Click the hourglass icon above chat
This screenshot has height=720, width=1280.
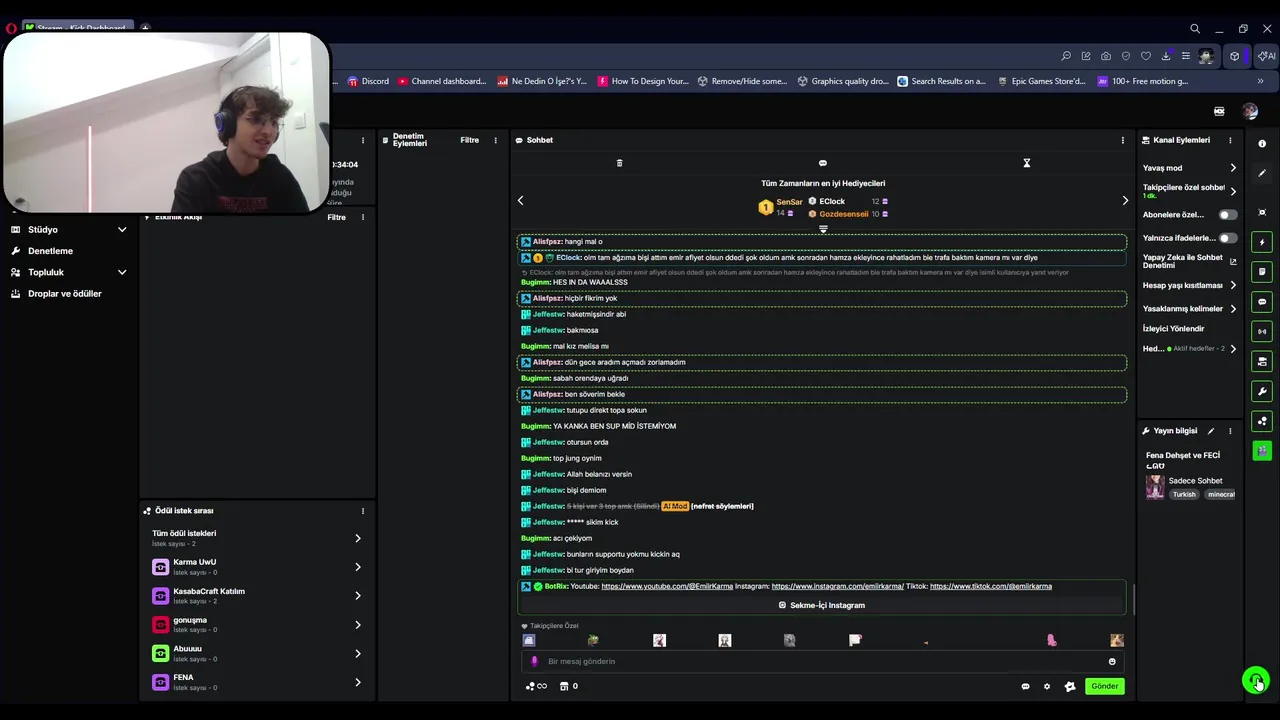(x=1026, y=163)
